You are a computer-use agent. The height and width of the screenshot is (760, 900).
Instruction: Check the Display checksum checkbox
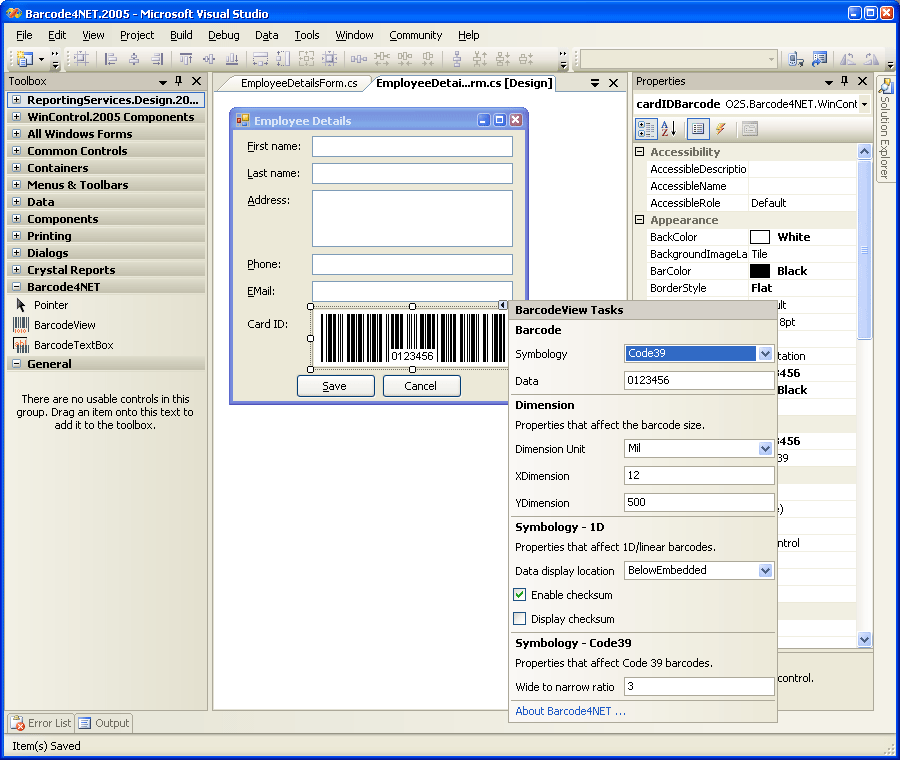click(x=520, y=619)
